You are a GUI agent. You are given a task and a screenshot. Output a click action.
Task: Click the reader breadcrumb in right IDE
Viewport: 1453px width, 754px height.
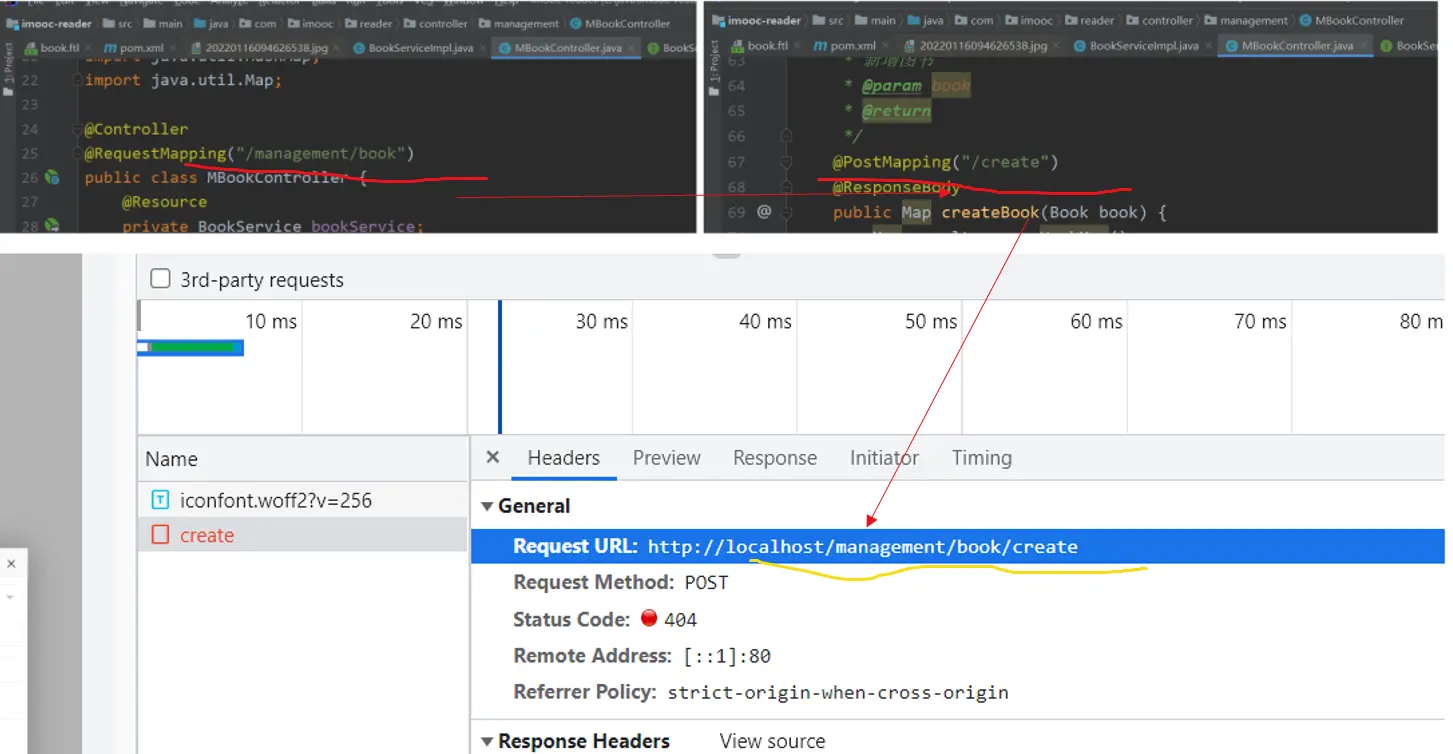[1089, 21]
